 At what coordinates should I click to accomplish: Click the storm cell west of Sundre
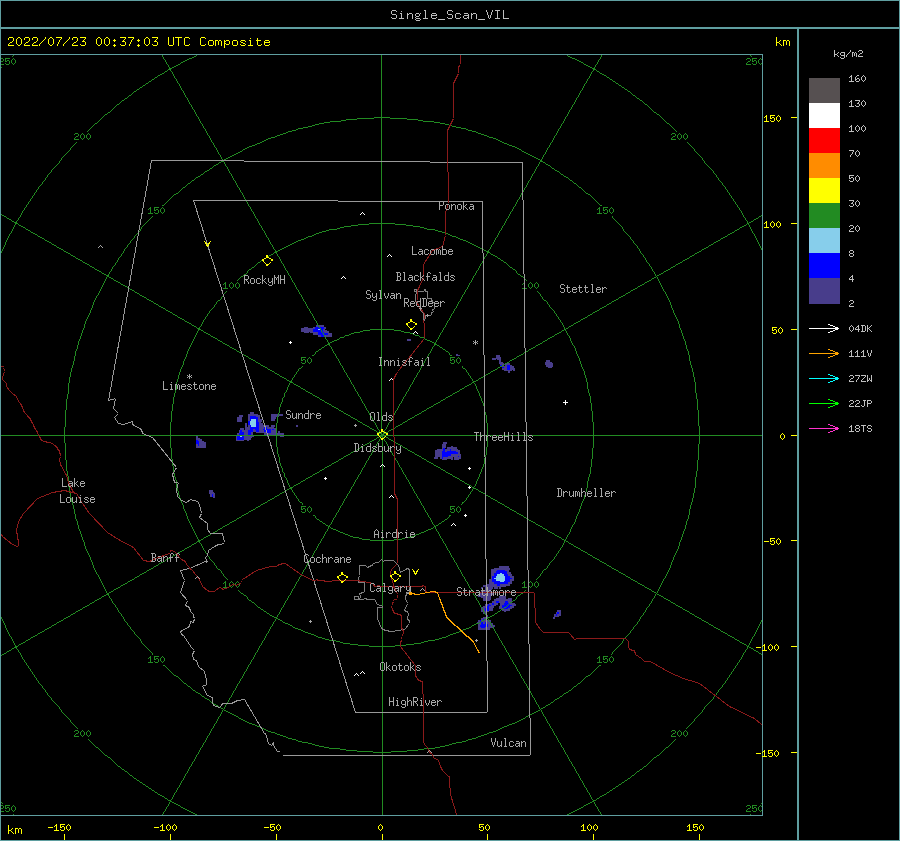[253, 426]
